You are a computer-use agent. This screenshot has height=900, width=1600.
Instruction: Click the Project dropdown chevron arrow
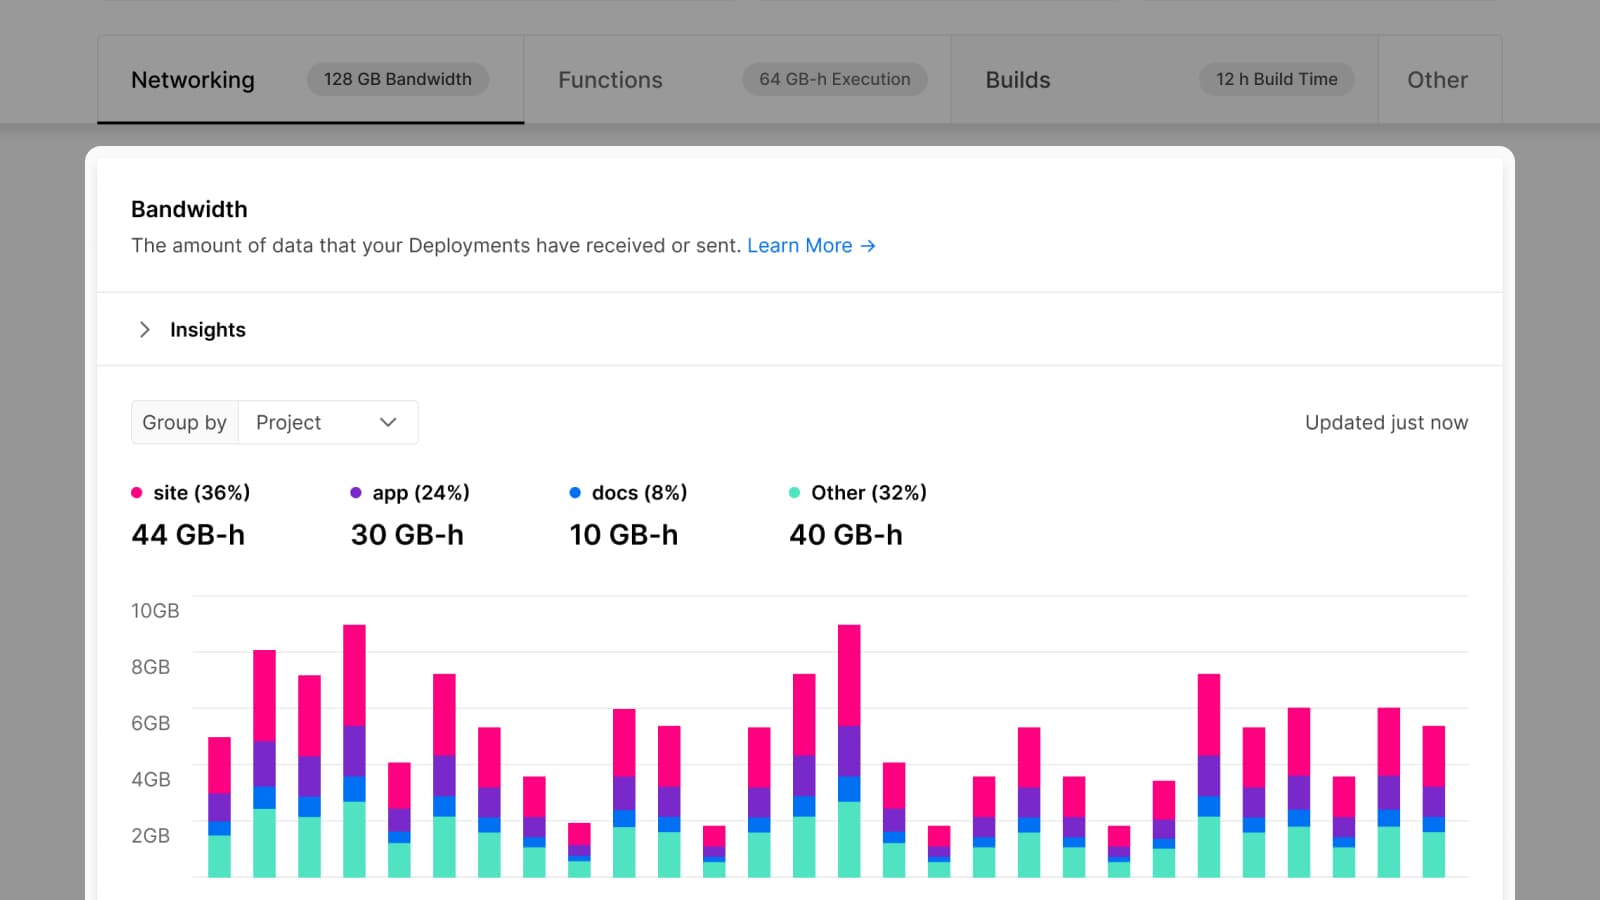coord(388,423)
